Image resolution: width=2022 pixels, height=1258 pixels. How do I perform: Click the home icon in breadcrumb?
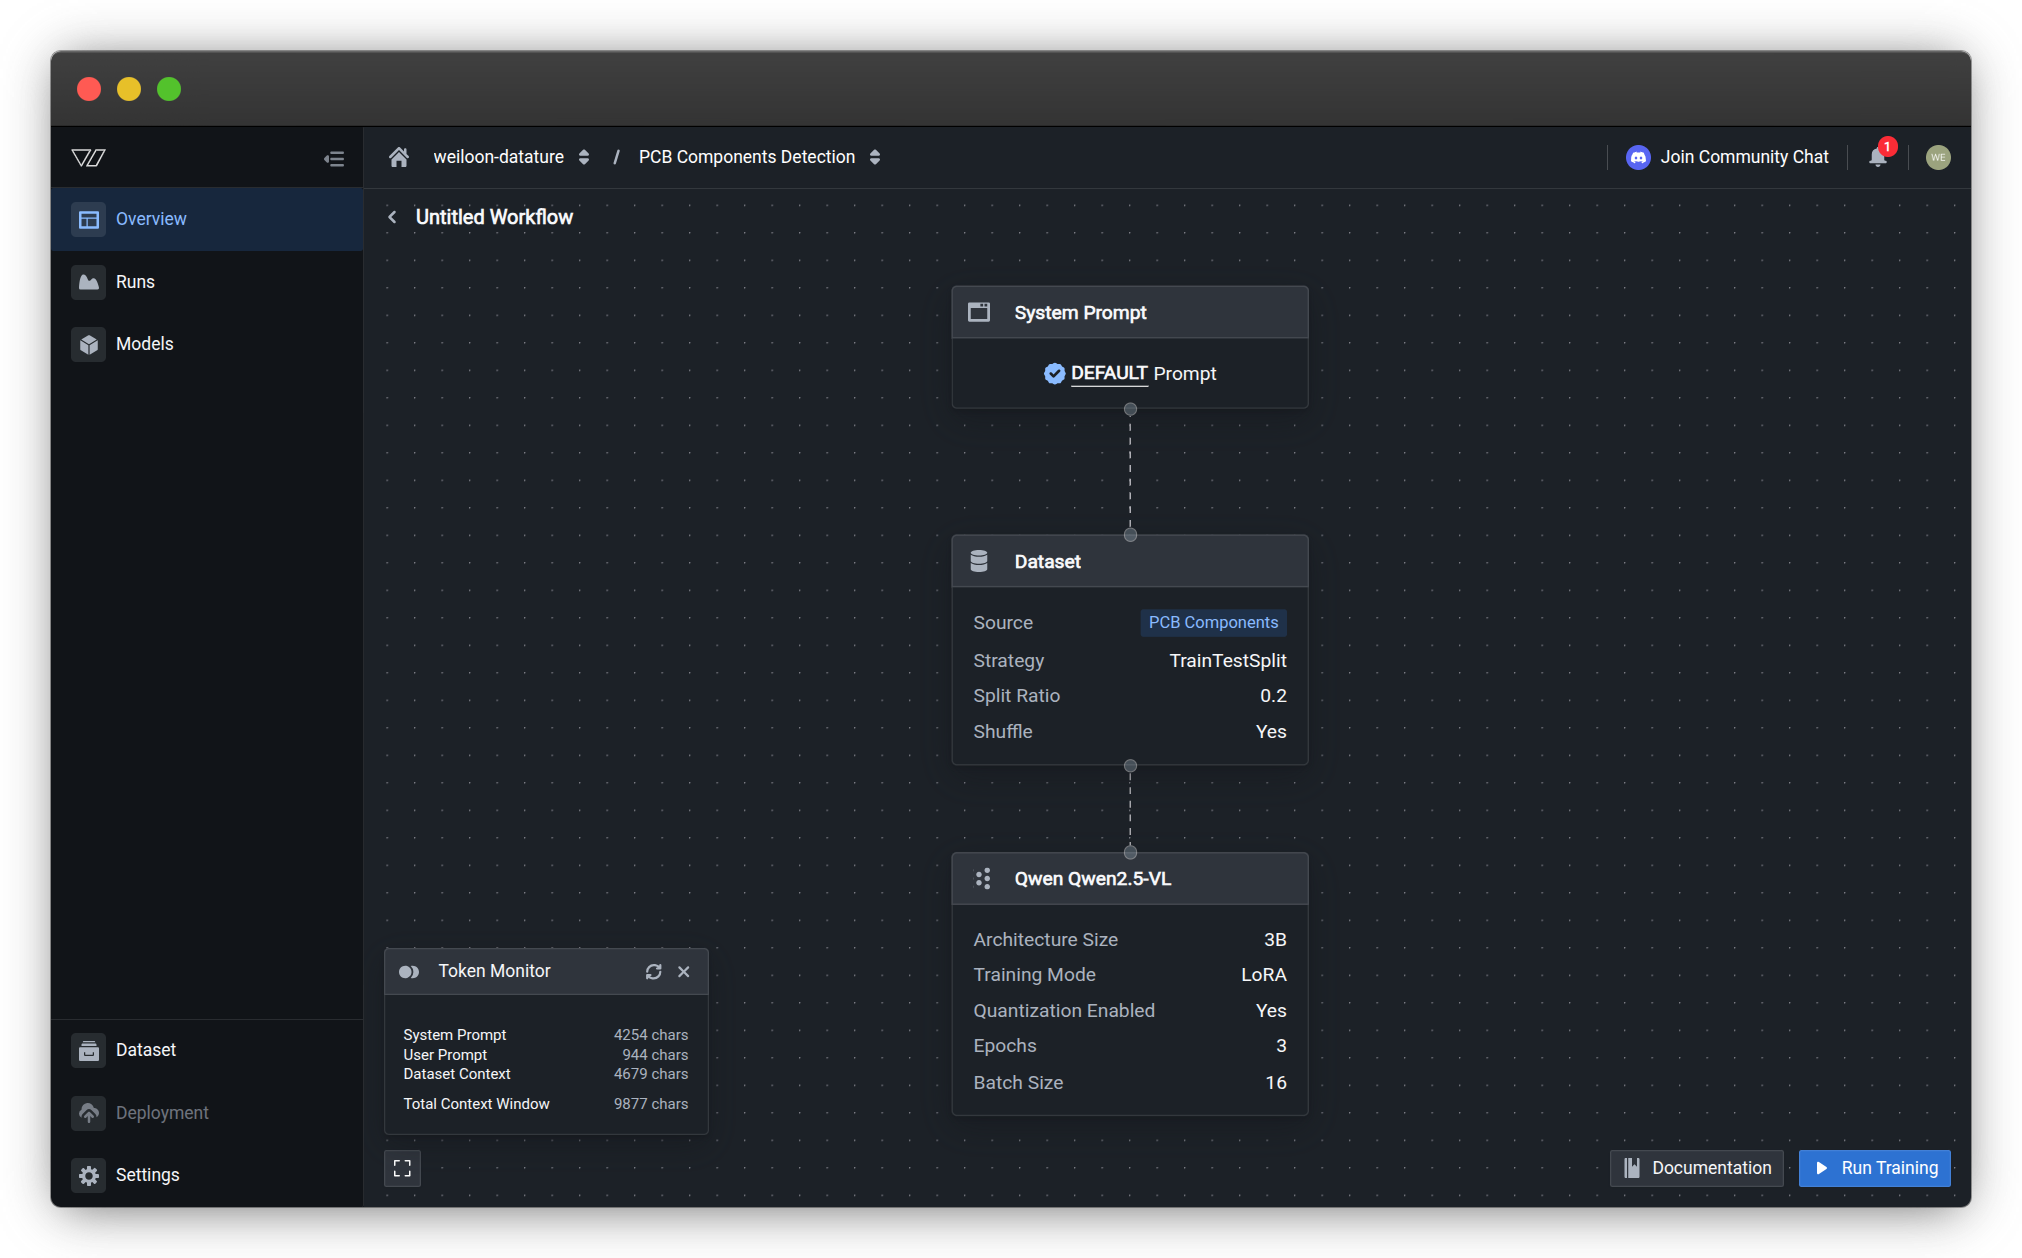(399, 157)
